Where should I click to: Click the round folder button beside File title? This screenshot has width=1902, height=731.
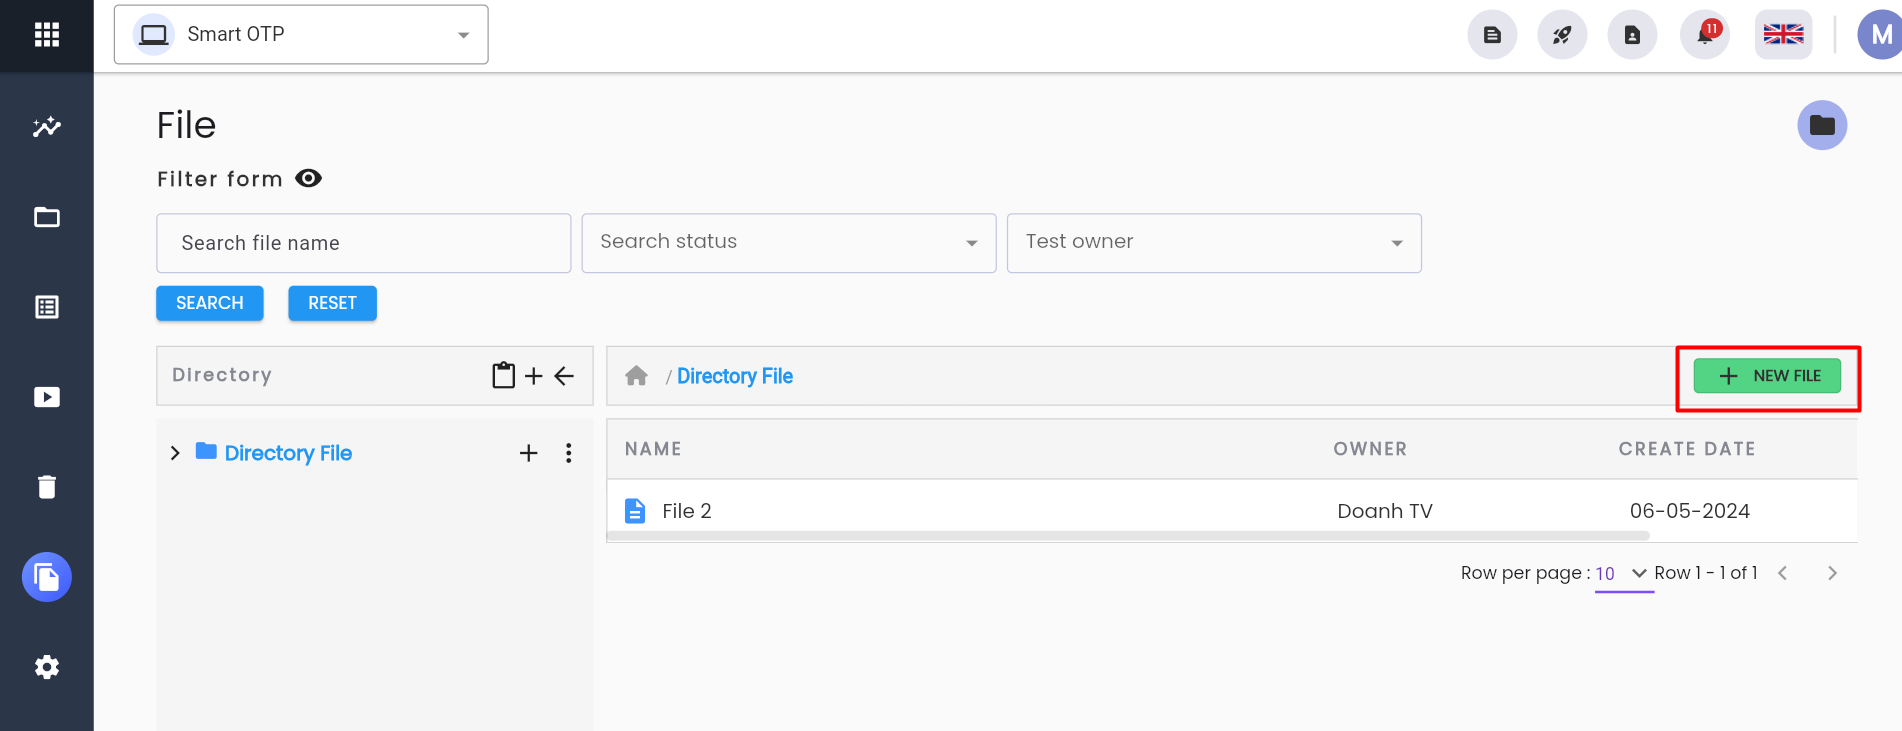[1822, 125]
